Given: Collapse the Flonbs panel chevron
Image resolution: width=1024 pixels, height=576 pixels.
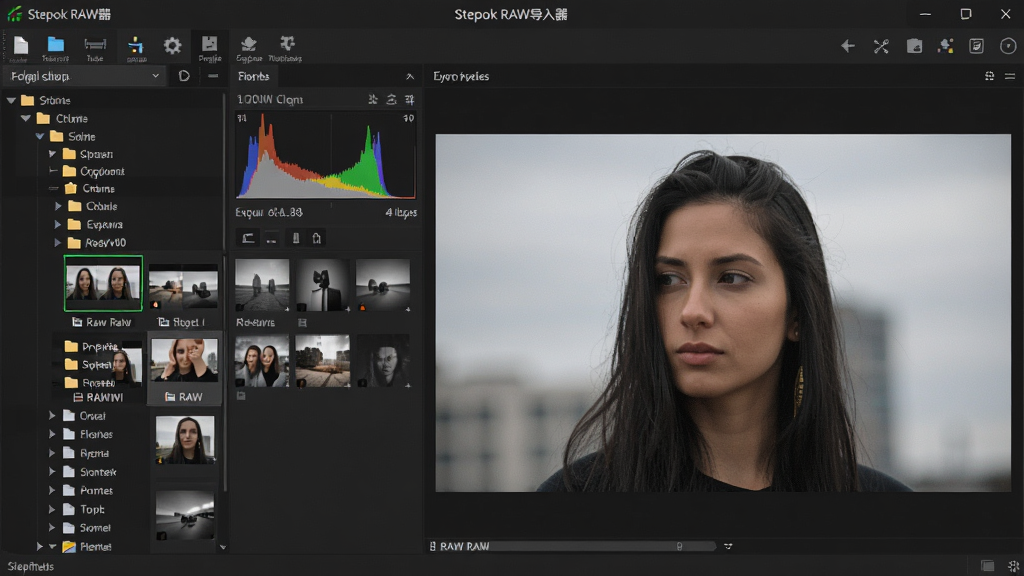Looking at the screenshot, I should [x=409, y=76].
